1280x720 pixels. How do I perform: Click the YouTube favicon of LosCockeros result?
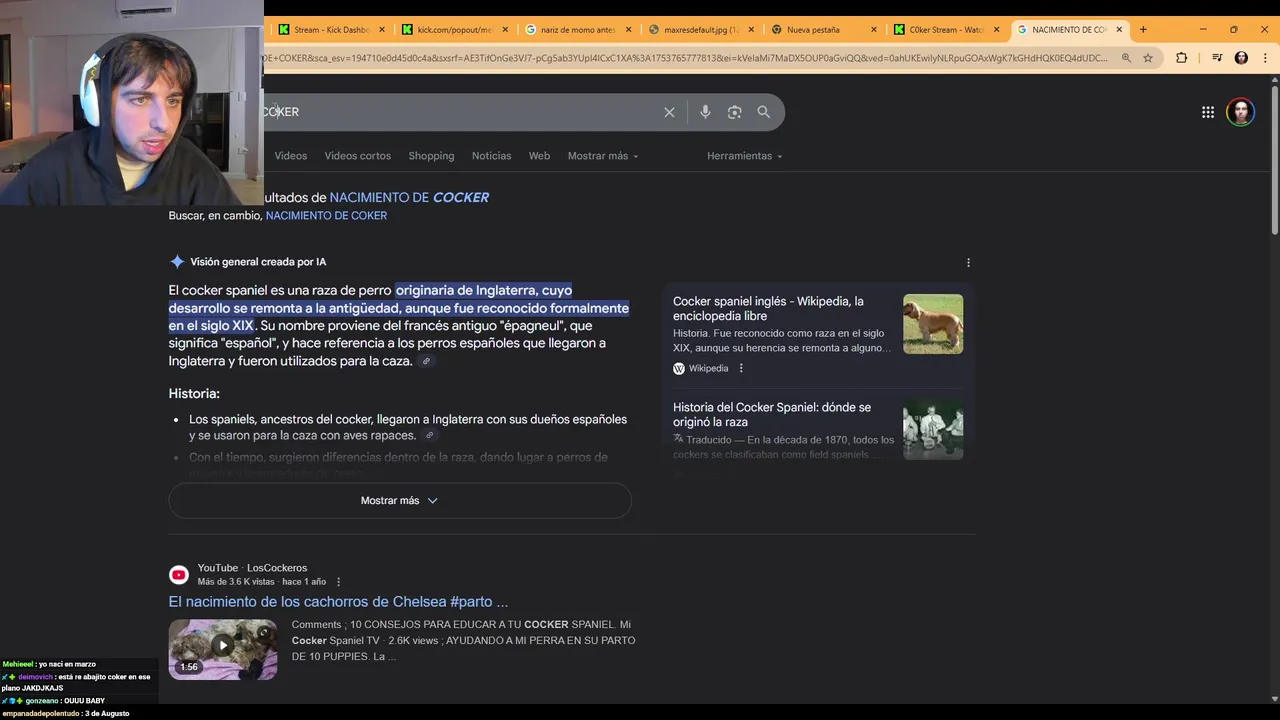[x=179, y=574]
